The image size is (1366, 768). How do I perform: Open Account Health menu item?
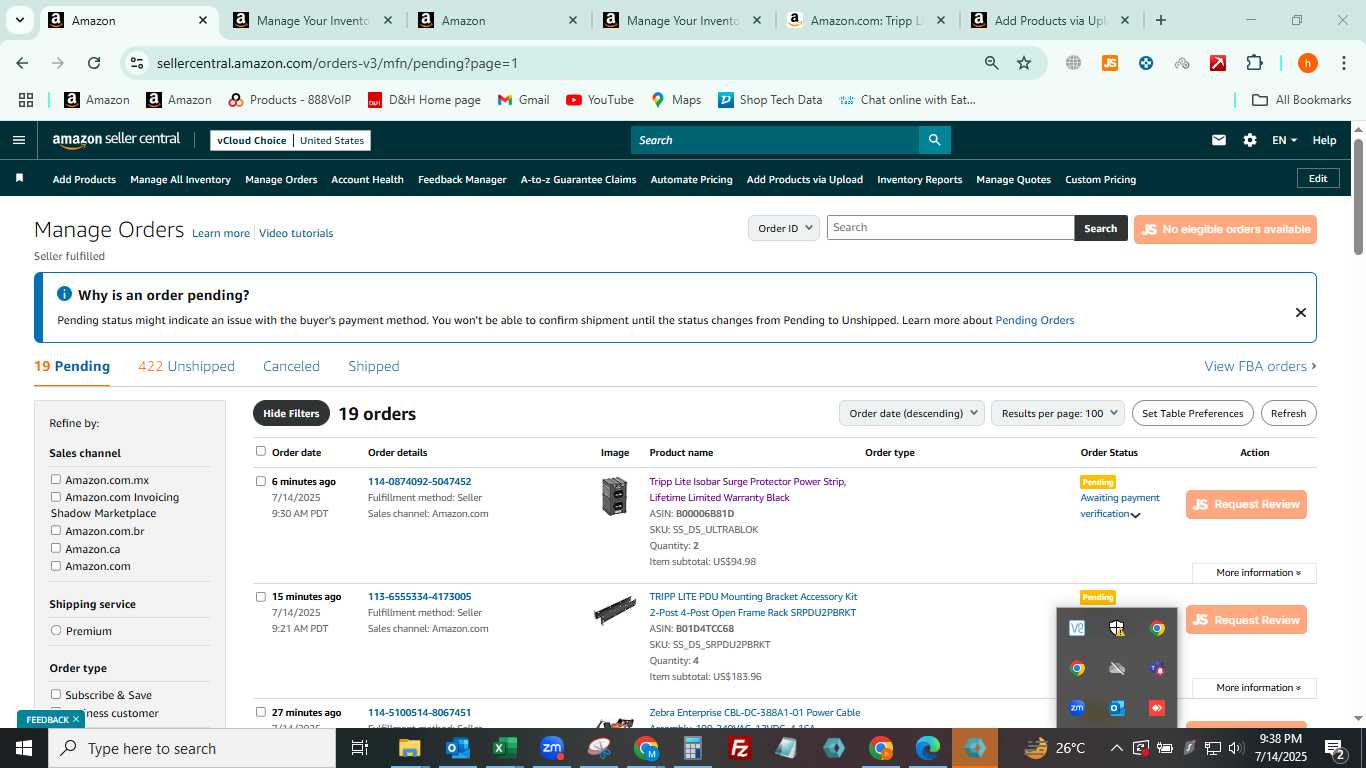tap(367, 179)
